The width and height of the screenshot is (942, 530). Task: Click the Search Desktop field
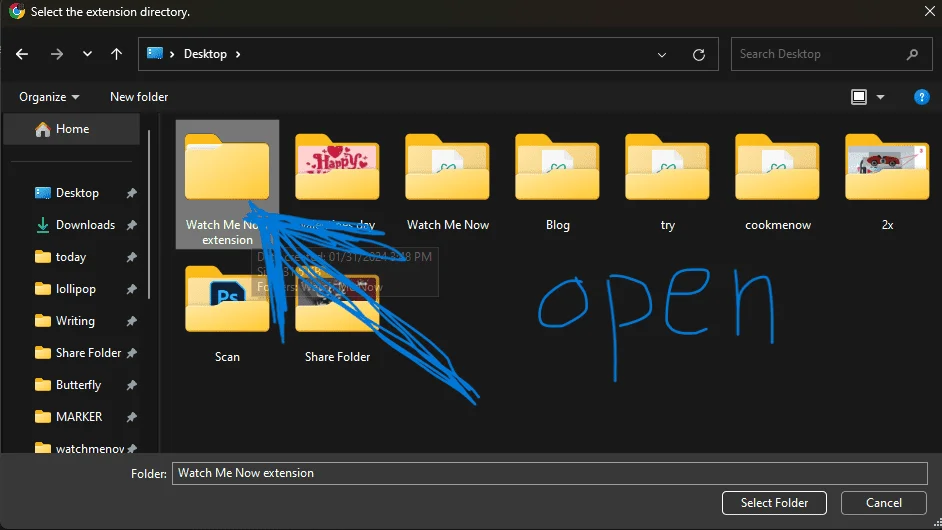[x=831, y=54]
